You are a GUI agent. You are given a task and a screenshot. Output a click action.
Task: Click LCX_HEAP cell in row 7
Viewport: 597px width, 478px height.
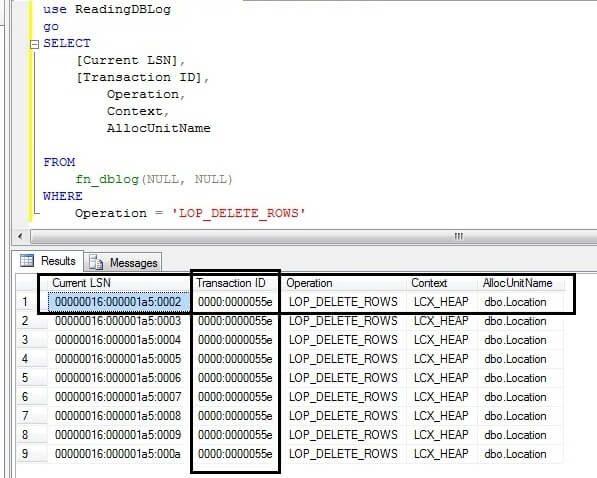442,416
